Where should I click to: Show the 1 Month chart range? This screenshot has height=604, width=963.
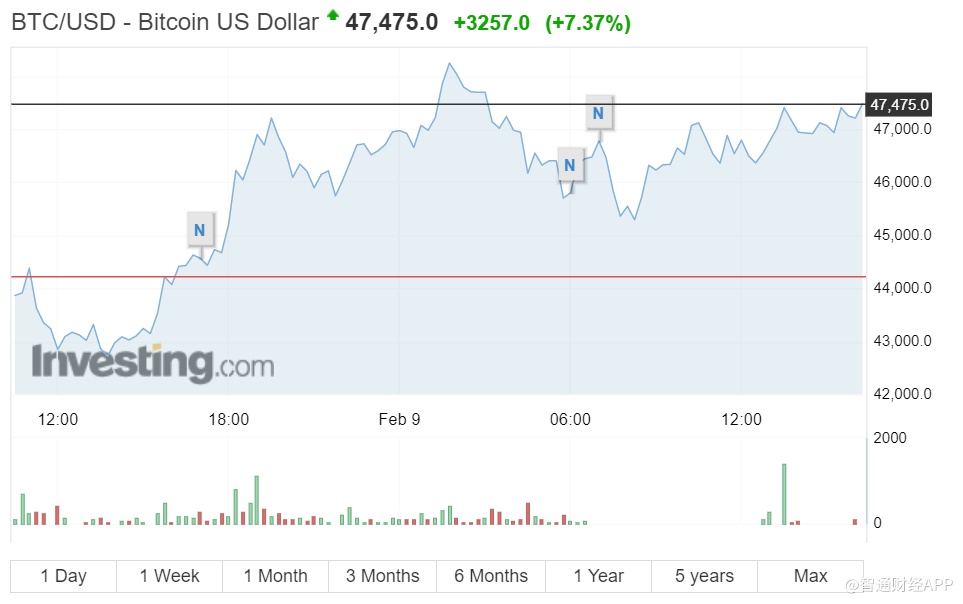tap(275, 576)
